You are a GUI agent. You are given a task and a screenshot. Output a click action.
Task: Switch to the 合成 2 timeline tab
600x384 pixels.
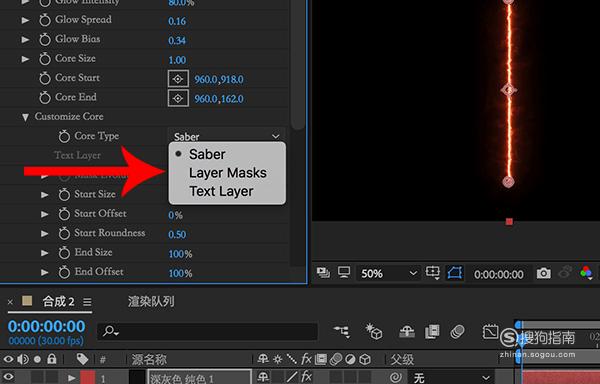58,302
